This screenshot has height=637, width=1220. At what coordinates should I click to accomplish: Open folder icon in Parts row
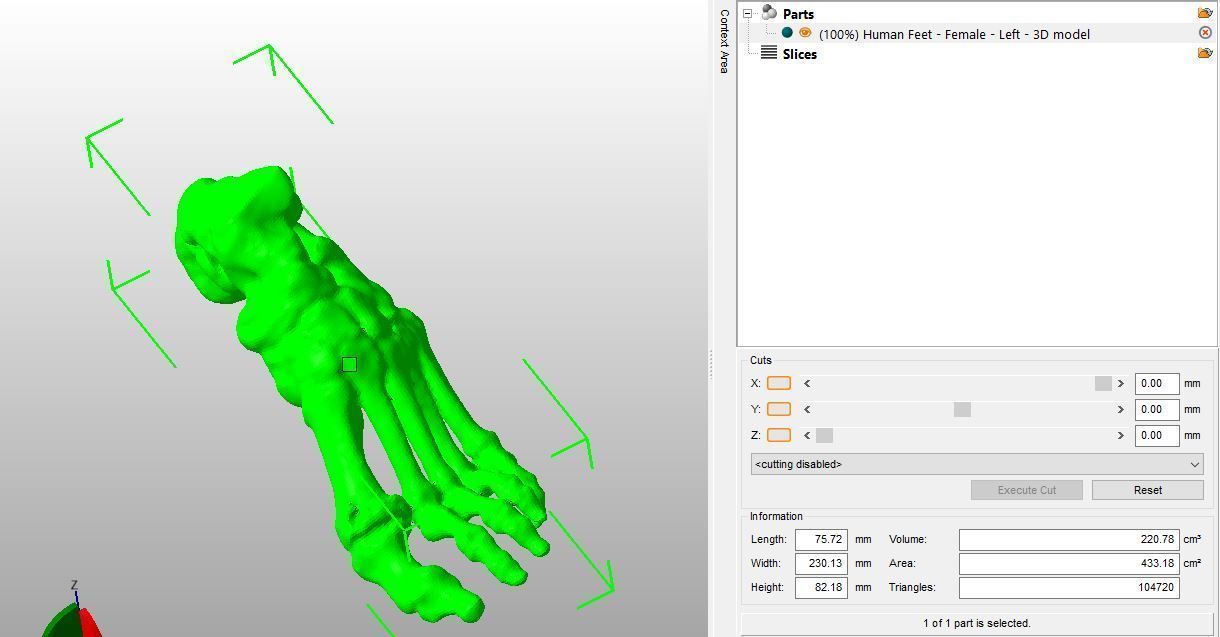pyautogui.click(x=1205, y=13)
